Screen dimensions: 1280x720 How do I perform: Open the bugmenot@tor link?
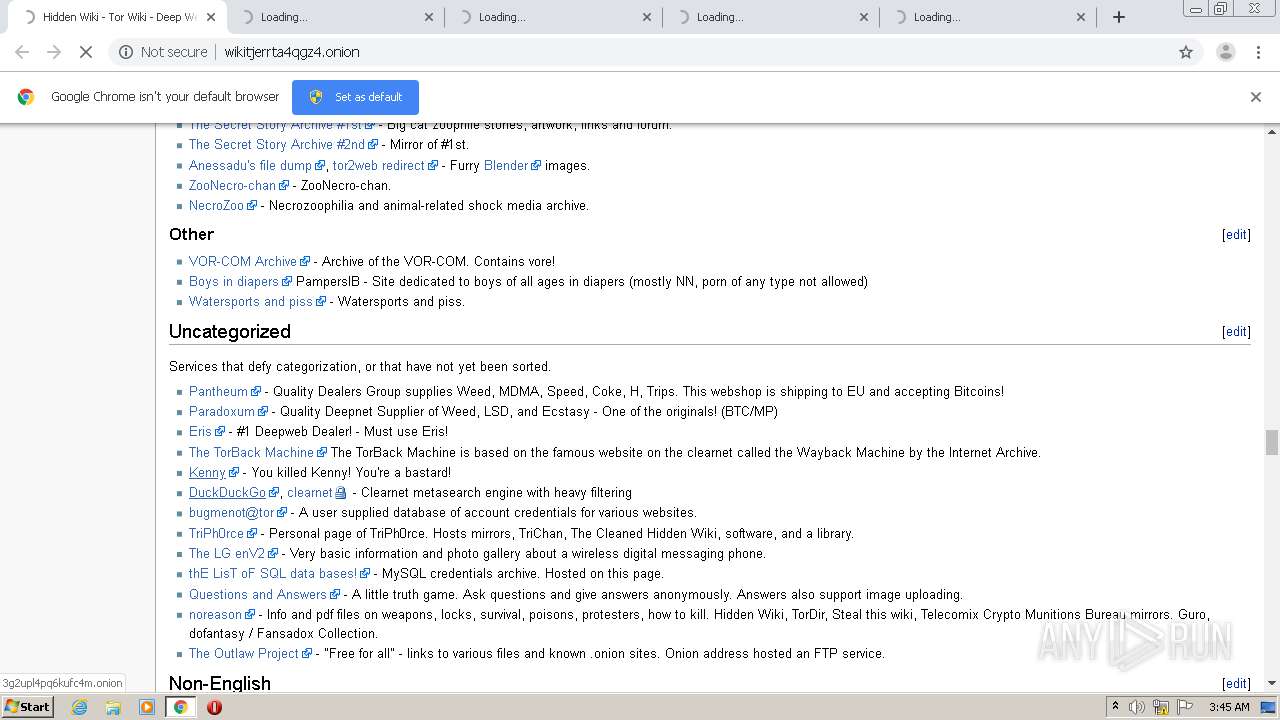point(231,513)
